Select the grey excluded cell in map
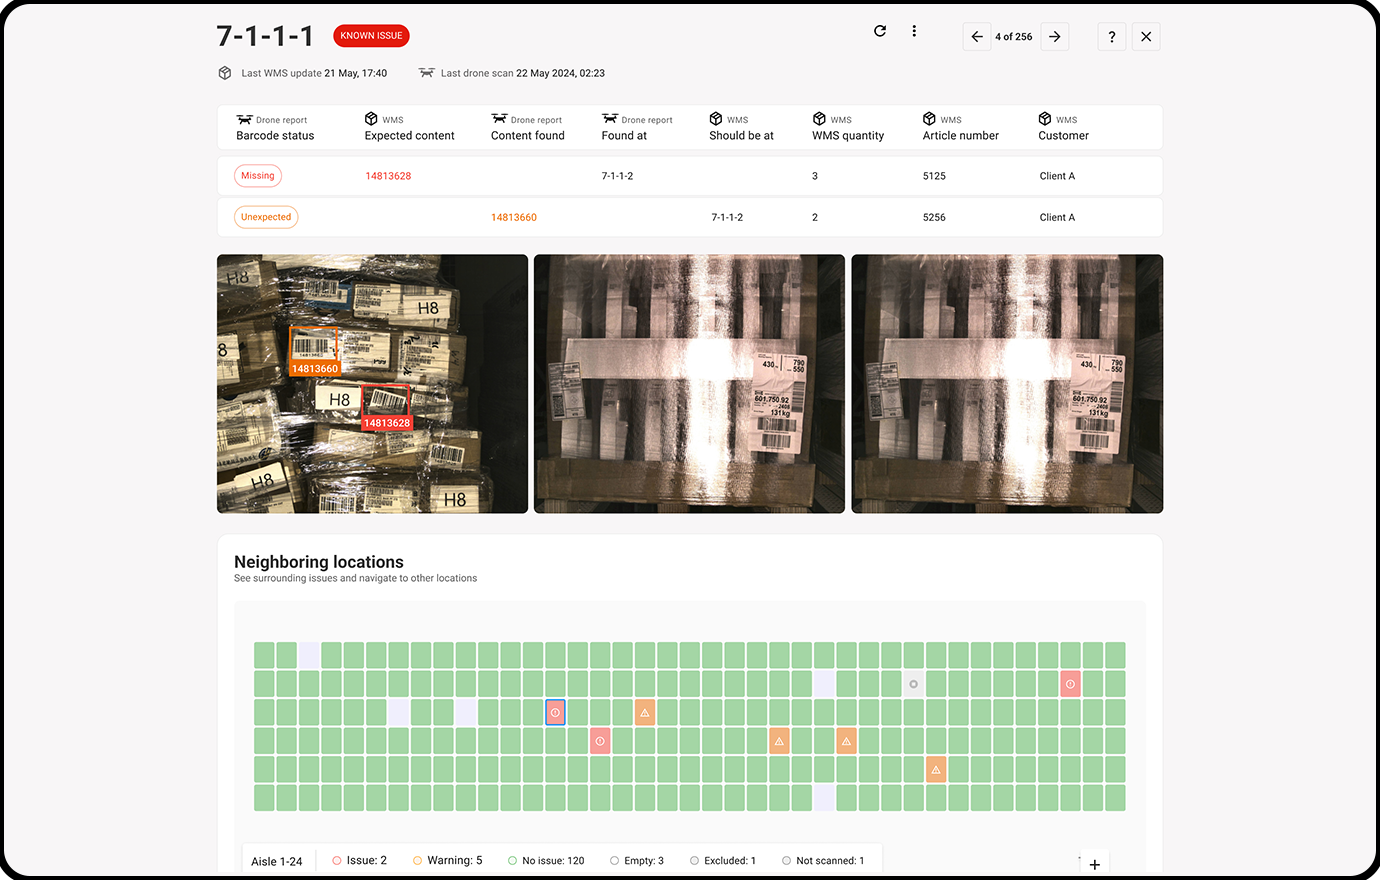 click(913, 684)
